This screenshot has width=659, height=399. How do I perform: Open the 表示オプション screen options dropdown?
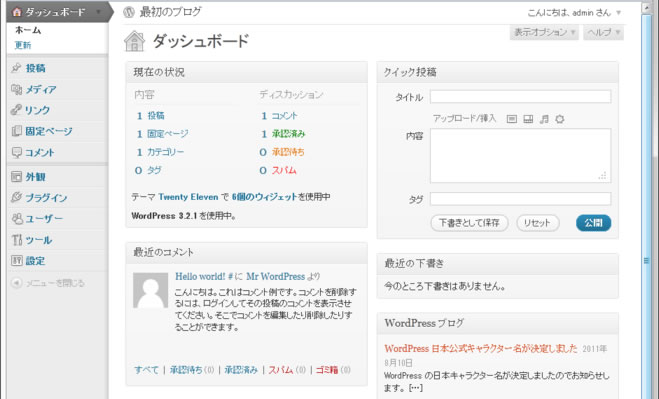(x=544, y=32)
